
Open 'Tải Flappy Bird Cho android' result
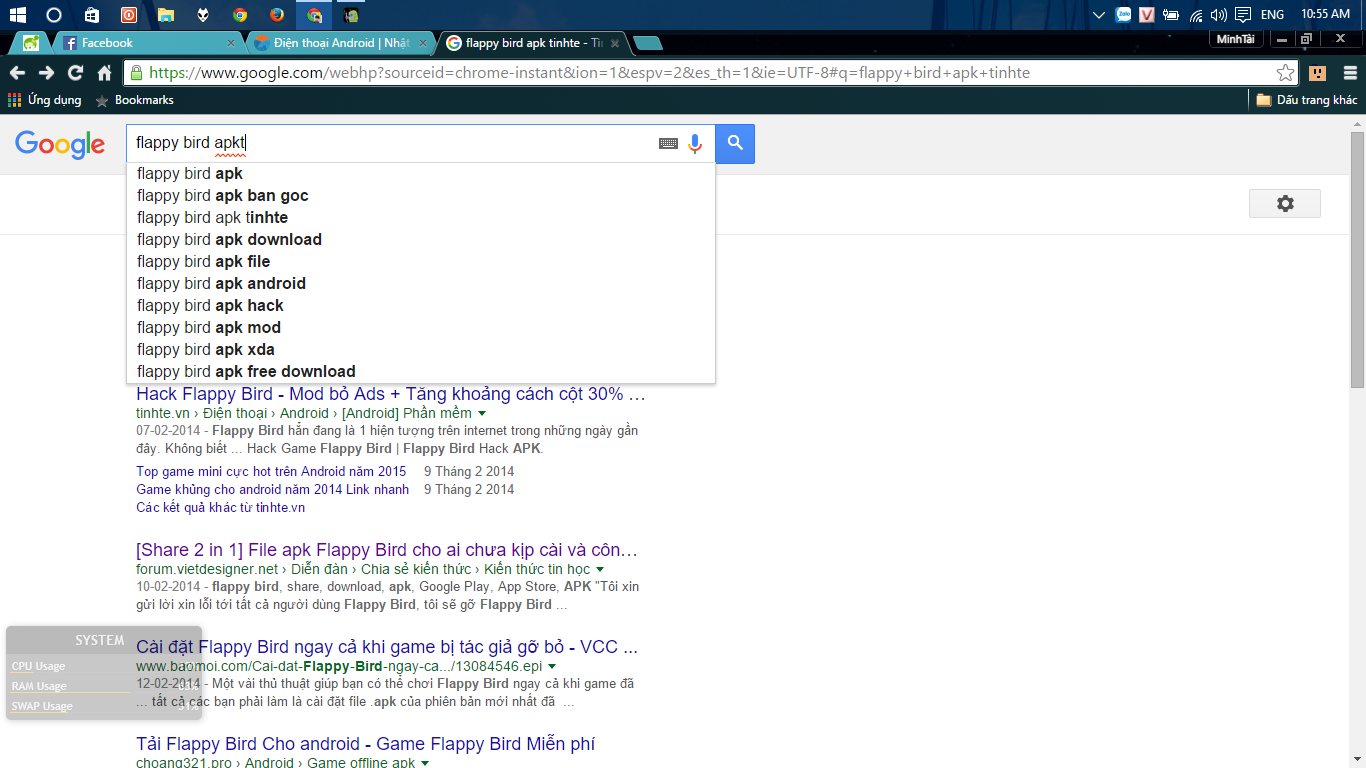tap(365, 744)
